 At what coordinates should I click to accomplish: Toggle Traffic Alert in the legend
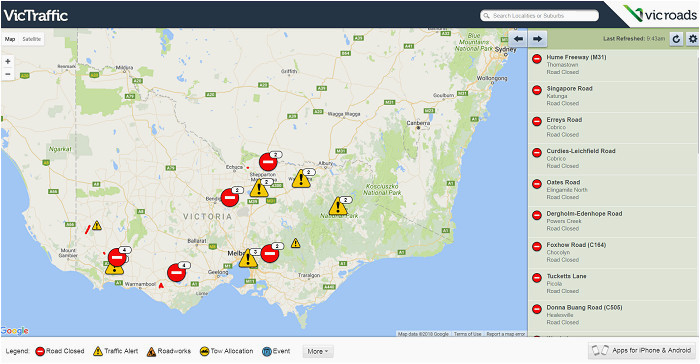[116, 351]
